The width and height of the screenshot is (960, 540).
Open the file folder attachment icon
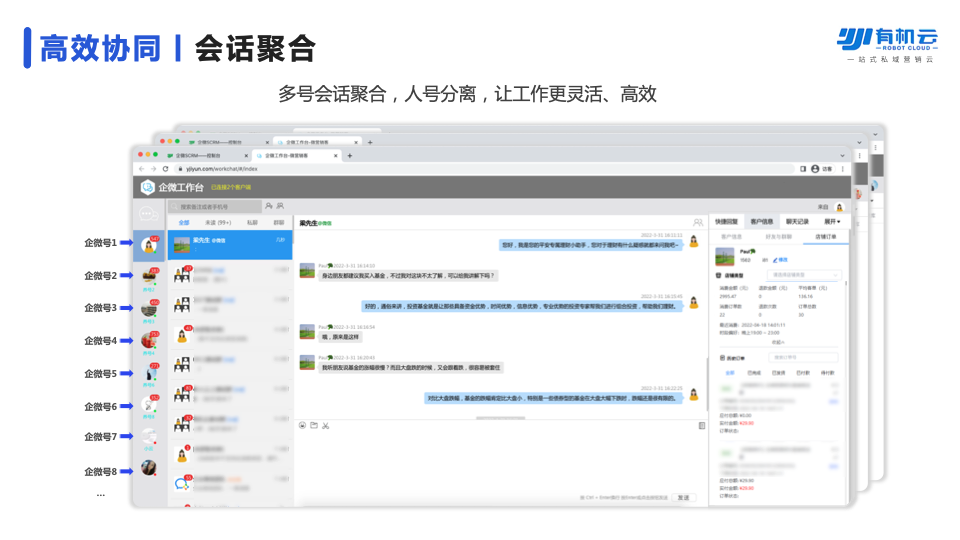313,426
